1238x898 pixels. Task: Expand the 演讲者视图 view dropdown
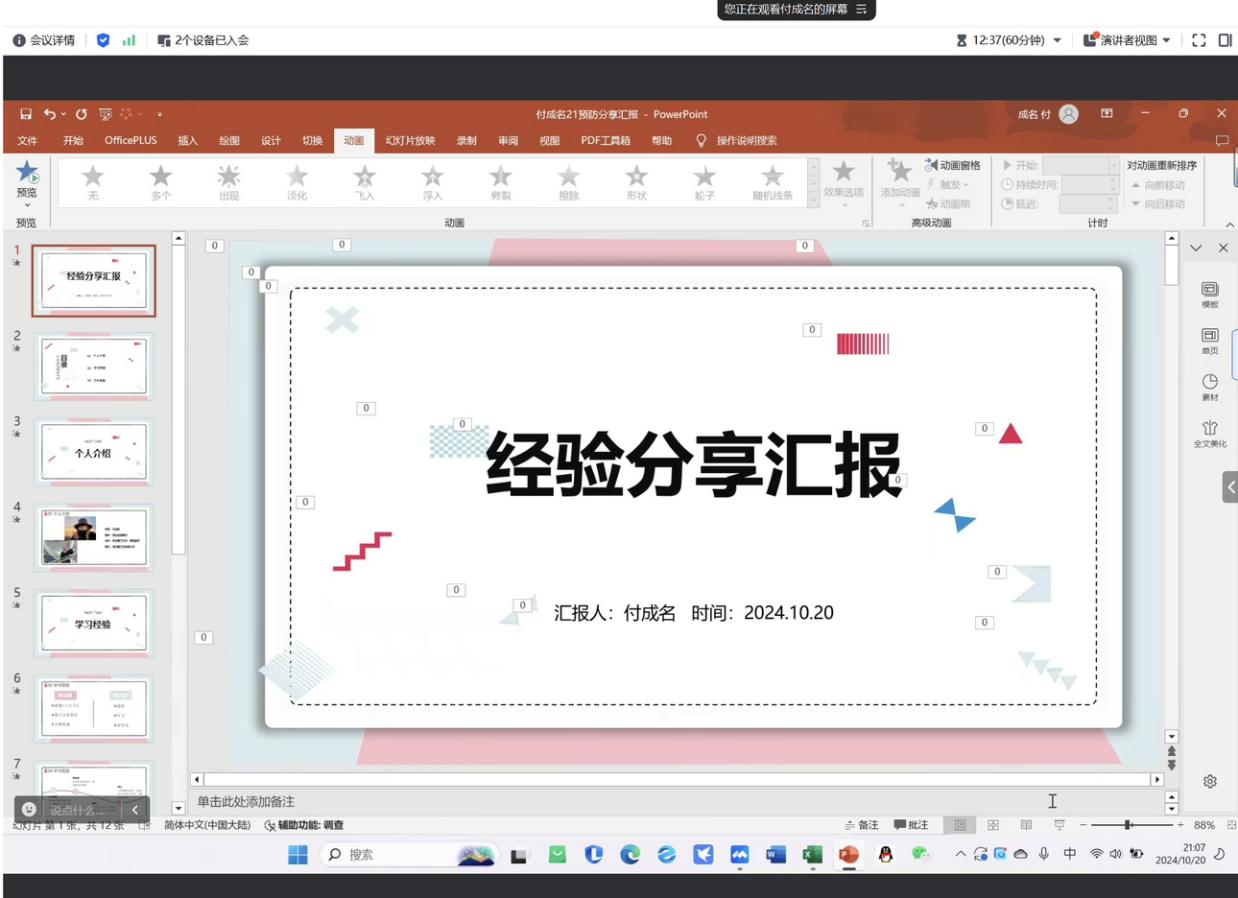[x=1166, y=40]
